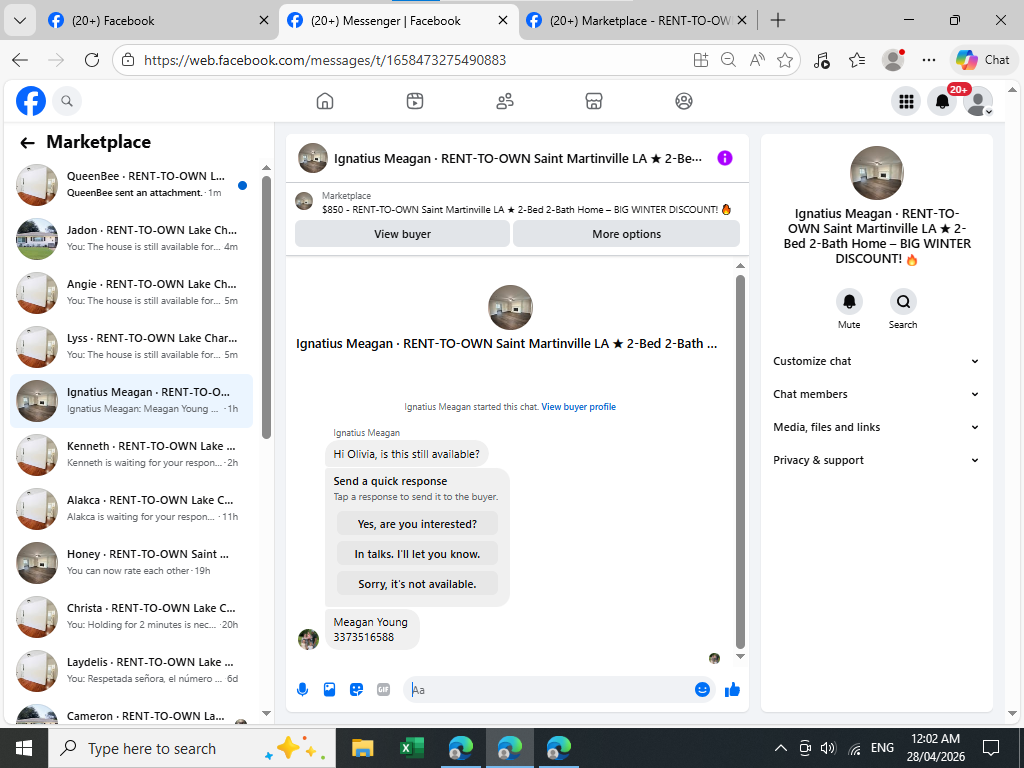
Task: Click the browser back arrow
Action: [20, 60]
